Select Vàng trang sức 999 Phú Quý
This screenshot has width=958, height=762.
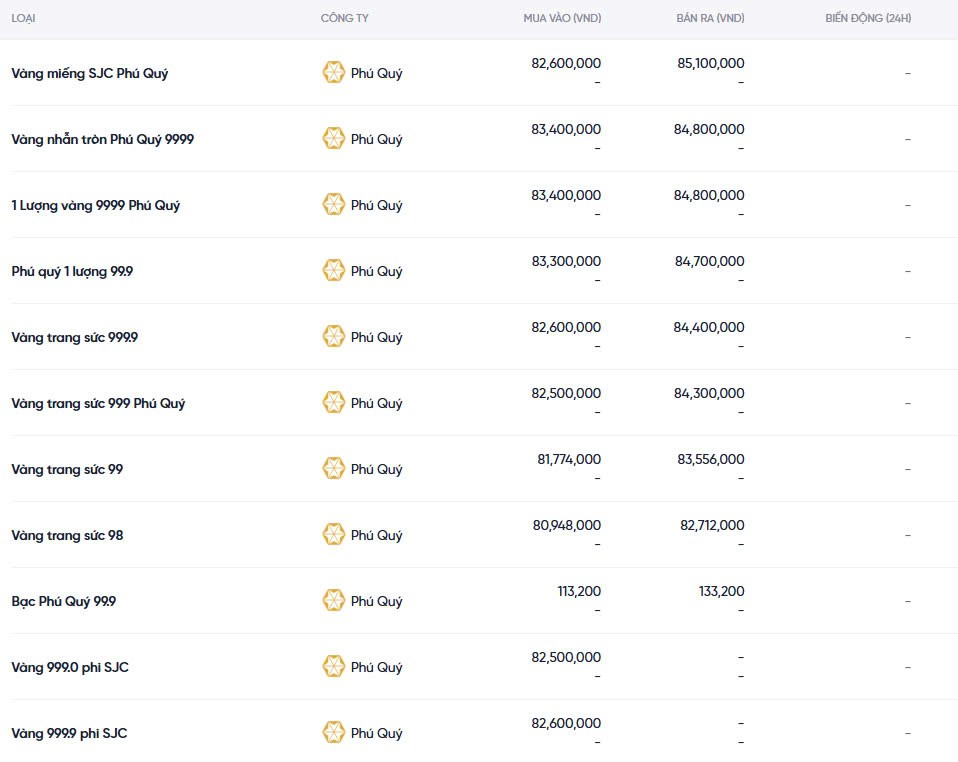pyautogui.click(x=98, y=403)
